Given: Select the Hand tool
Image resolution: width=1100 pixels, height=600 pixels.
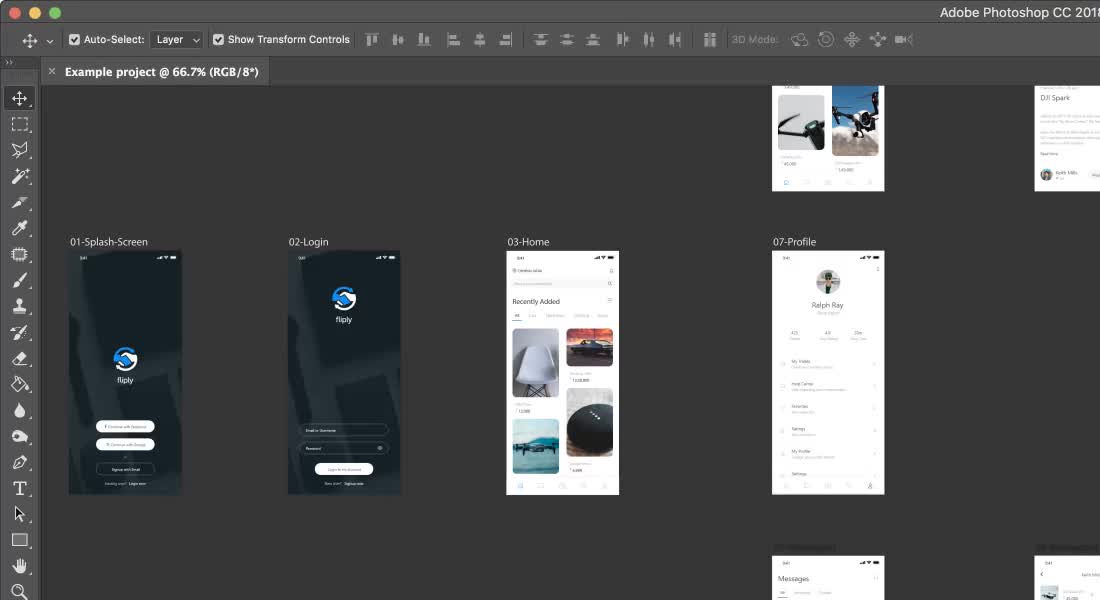Looking at the screenshot, I should click(21, 566).
